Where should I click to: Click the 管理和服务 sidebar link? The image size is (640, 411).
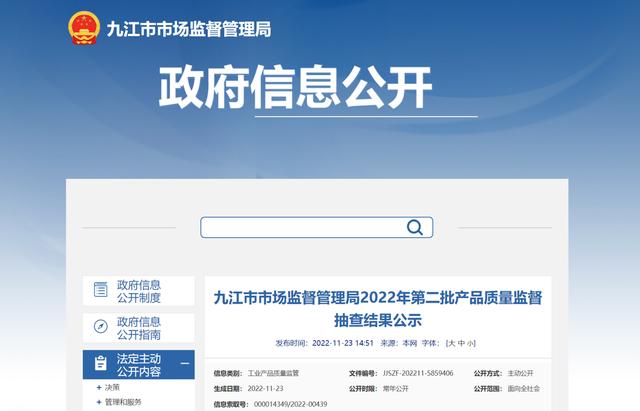pyautogui.click(x=123, y=402)
